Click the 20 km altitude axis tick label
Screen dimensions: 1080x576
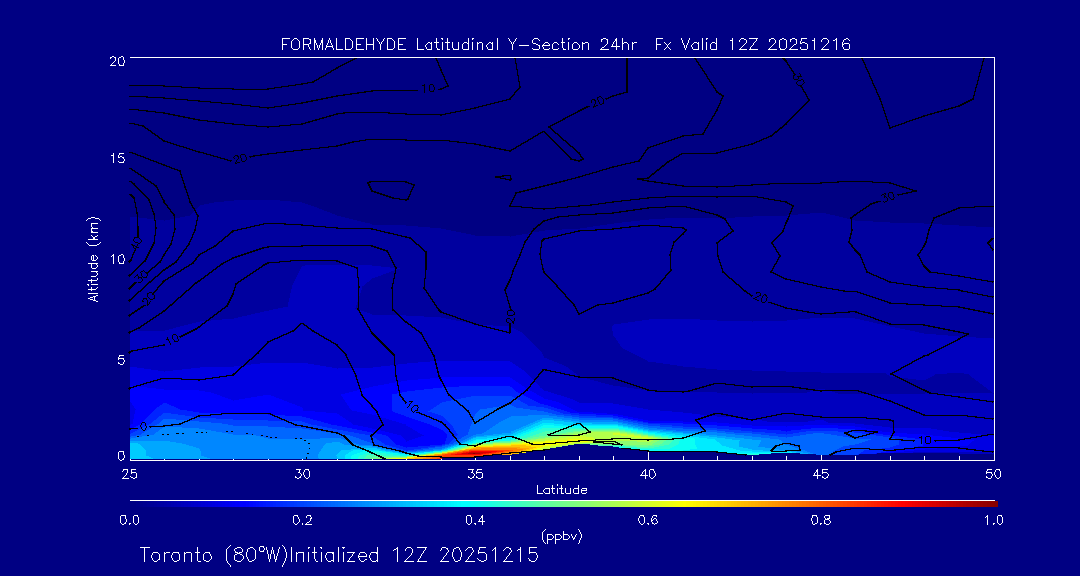[116, 60]
